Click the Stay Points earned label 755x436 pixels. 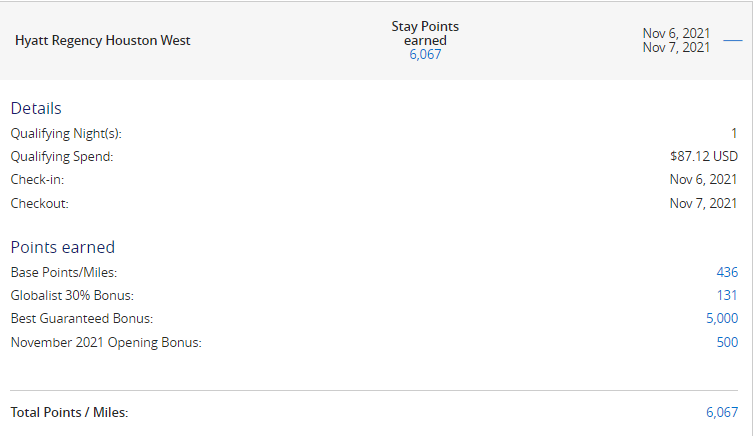click(x=425, y=33)
